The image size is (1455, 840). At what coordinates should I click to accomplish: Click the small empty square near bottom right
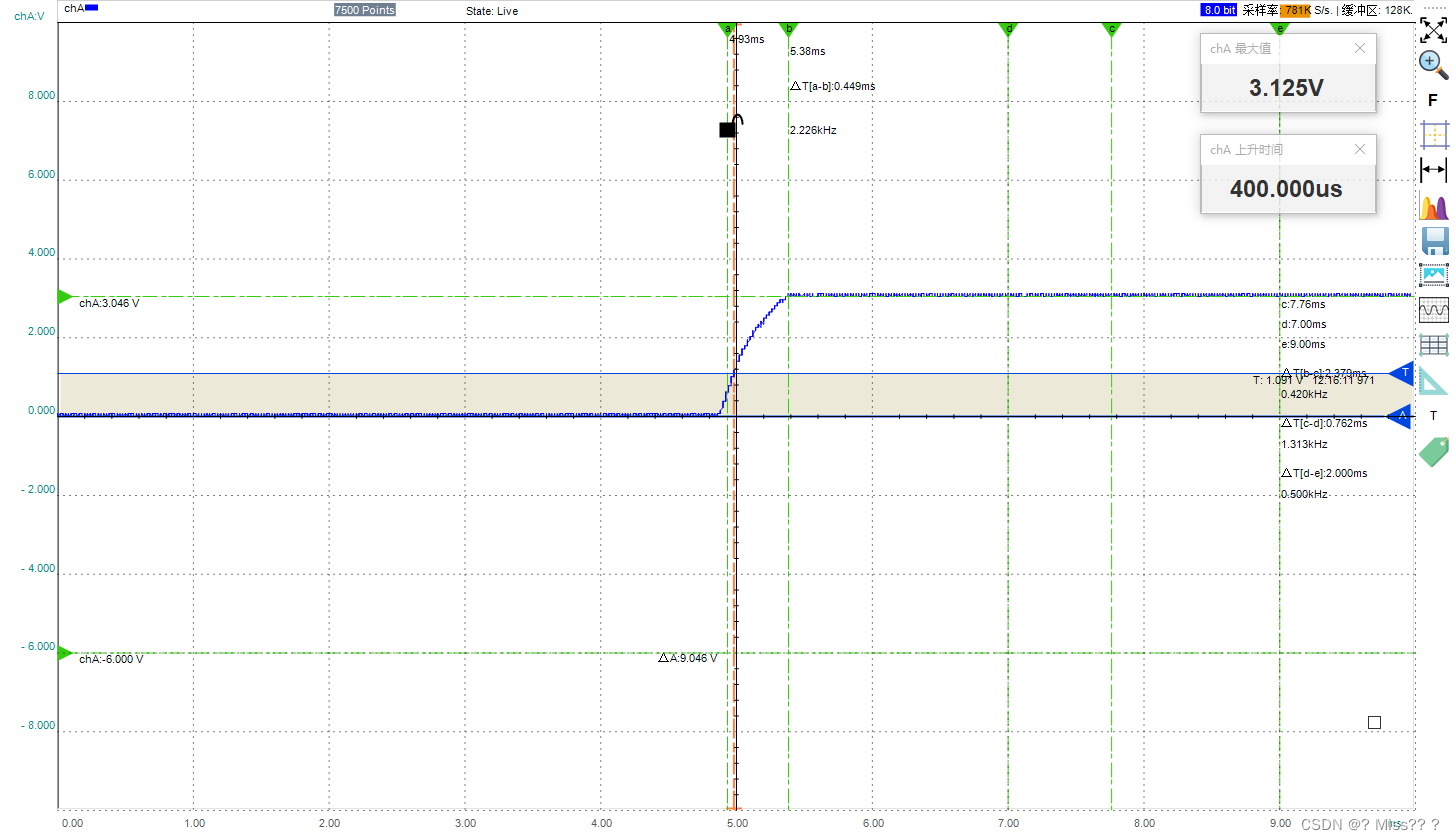click(x=1374, y=722)
